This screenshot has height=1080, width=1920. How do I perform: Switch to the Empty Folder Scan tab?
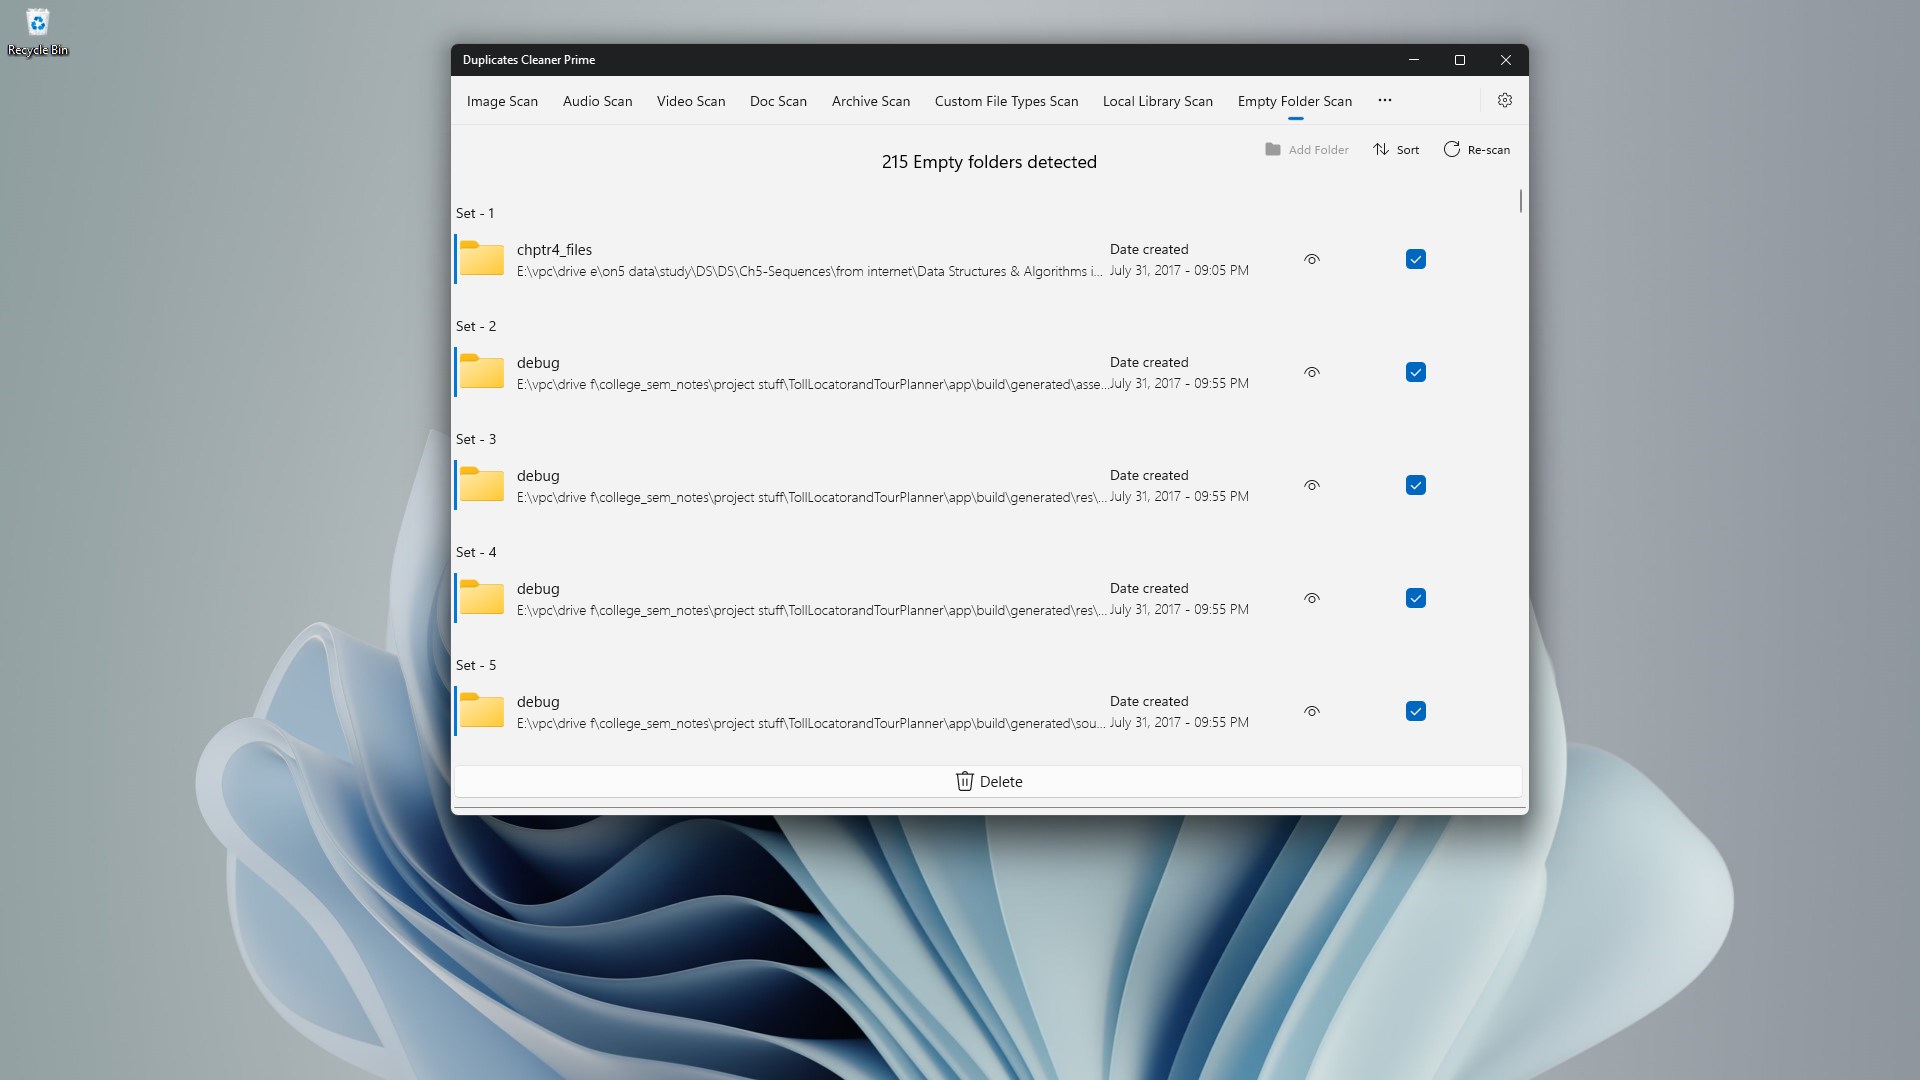[x=1294, y=100]
